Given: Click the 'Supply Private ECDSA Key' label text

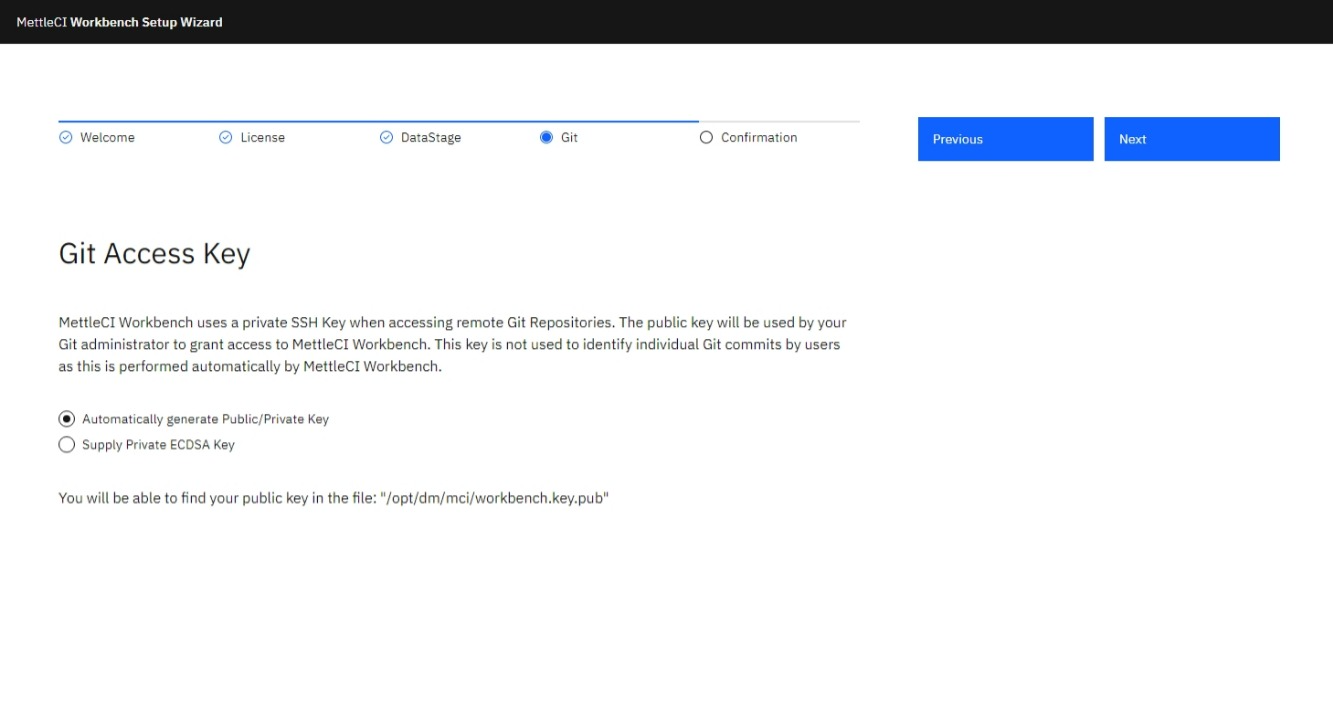Looking at the screenshot, I should 158,445.
